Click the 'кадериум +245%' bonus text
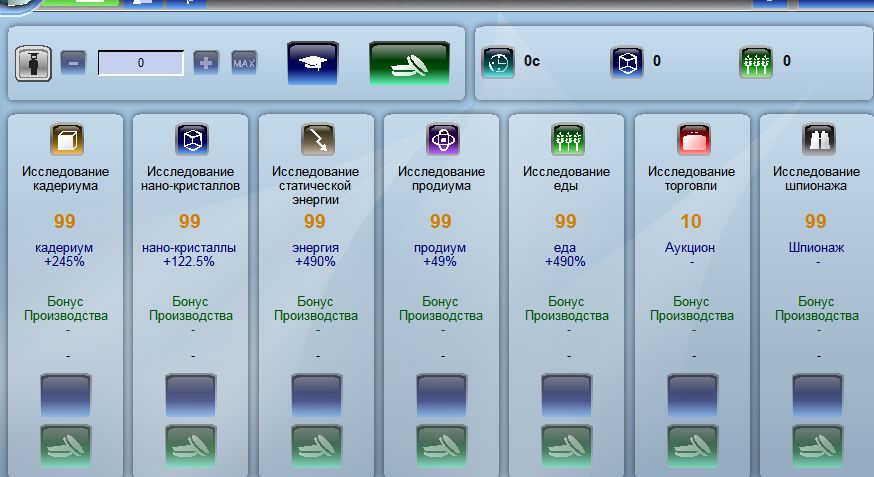874x477 pixels. coord(64,255)
